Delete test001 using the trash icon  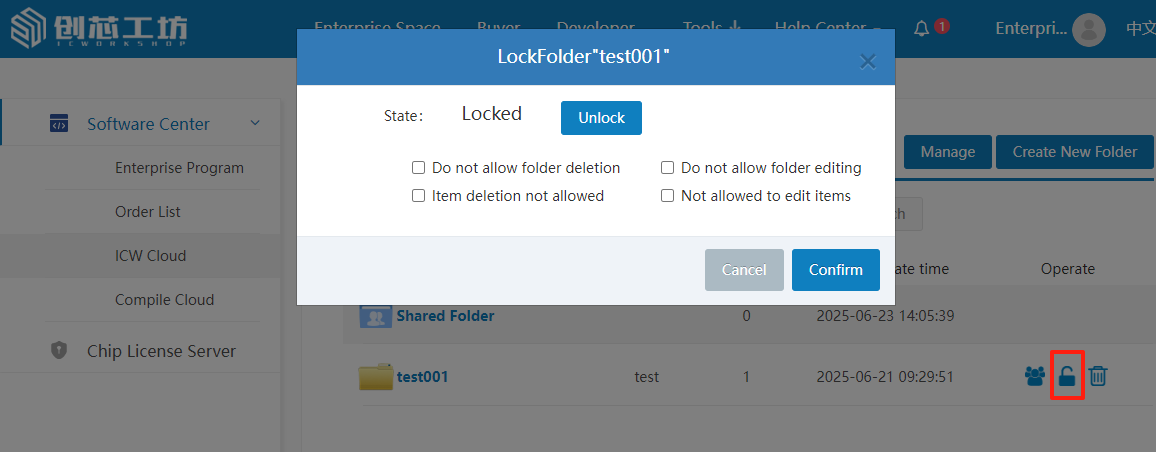(1098, 376)
